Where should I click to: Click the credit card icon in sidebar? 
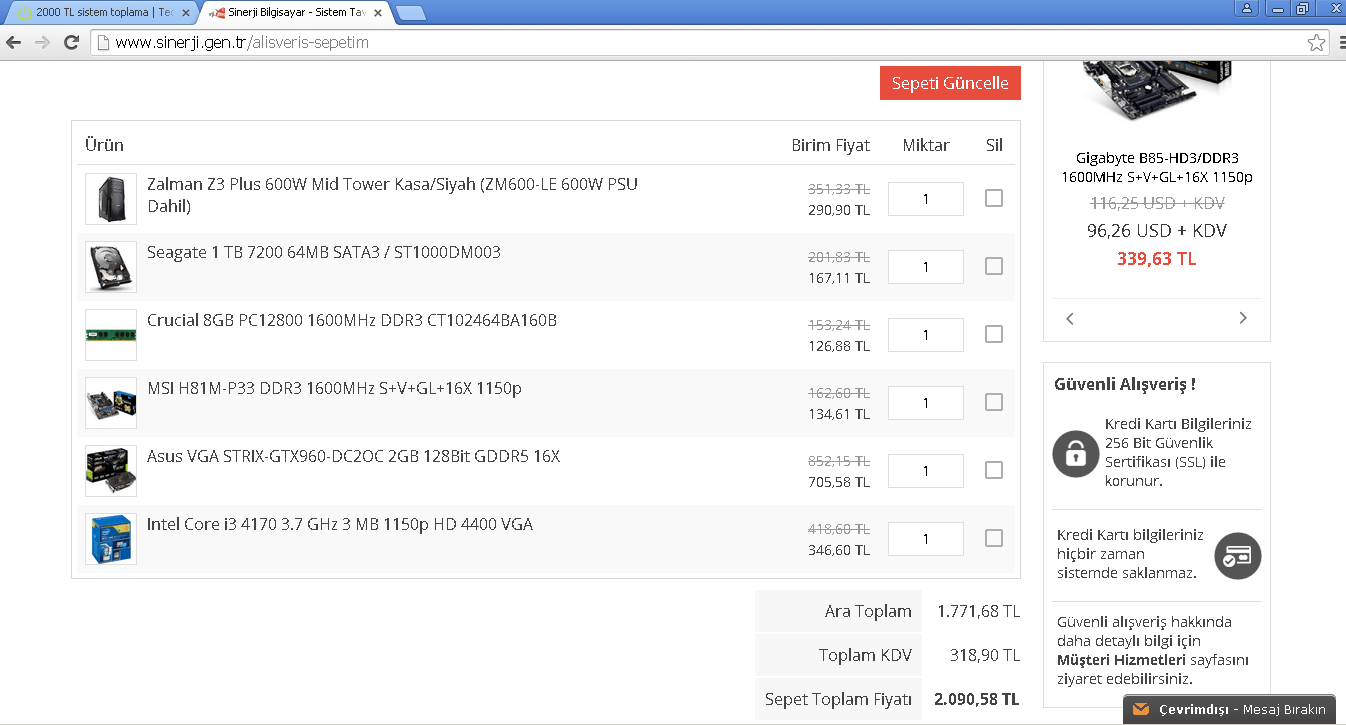[x=1238, y=556]
